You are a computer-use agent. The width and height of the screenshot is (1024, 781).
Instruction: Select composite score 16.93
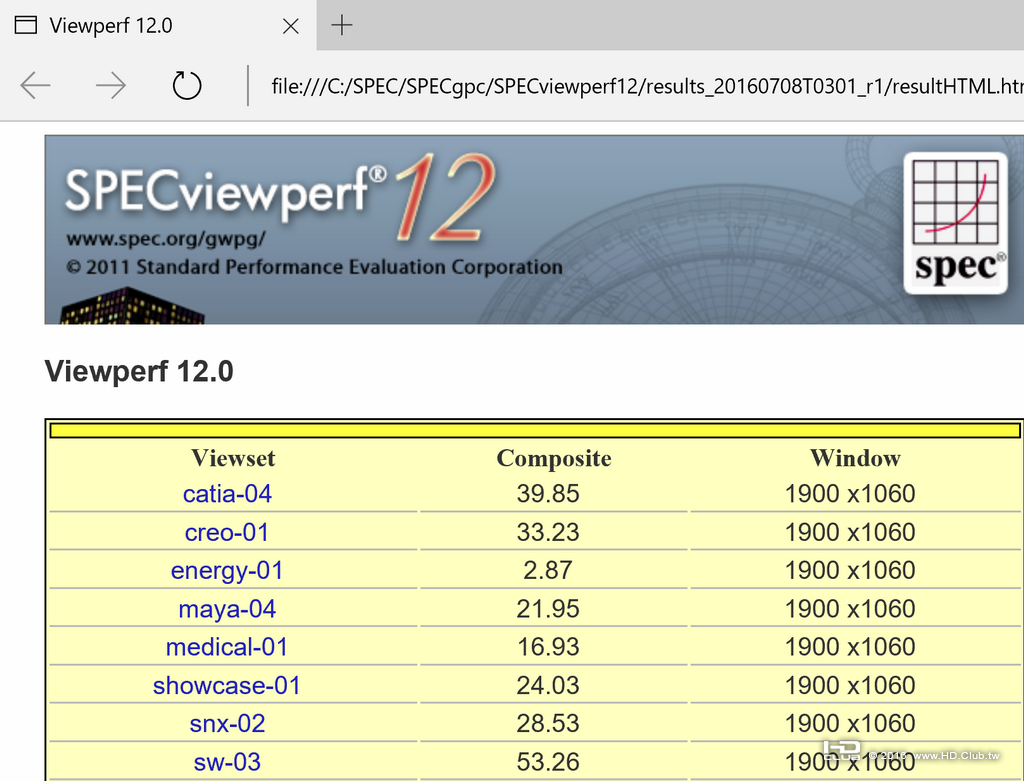[548, 647]
